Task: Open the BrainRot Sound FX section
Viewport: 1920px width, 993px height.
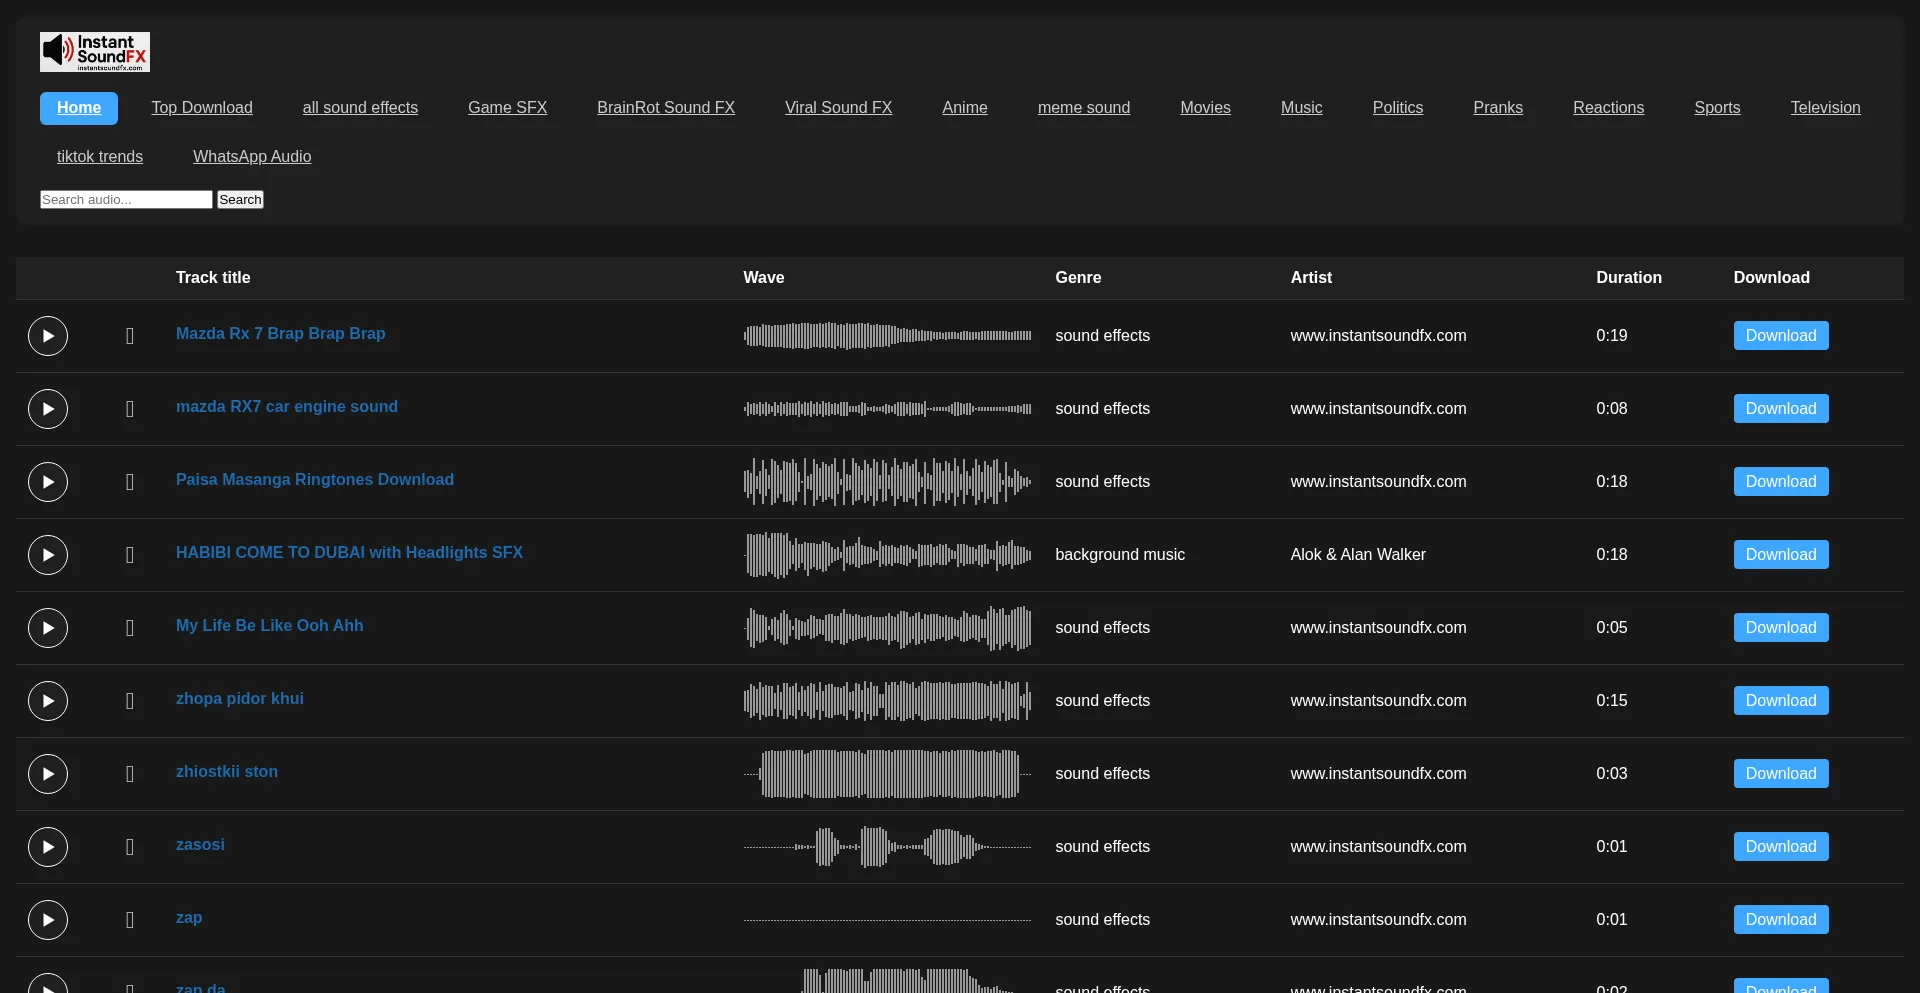Action: 665,108
